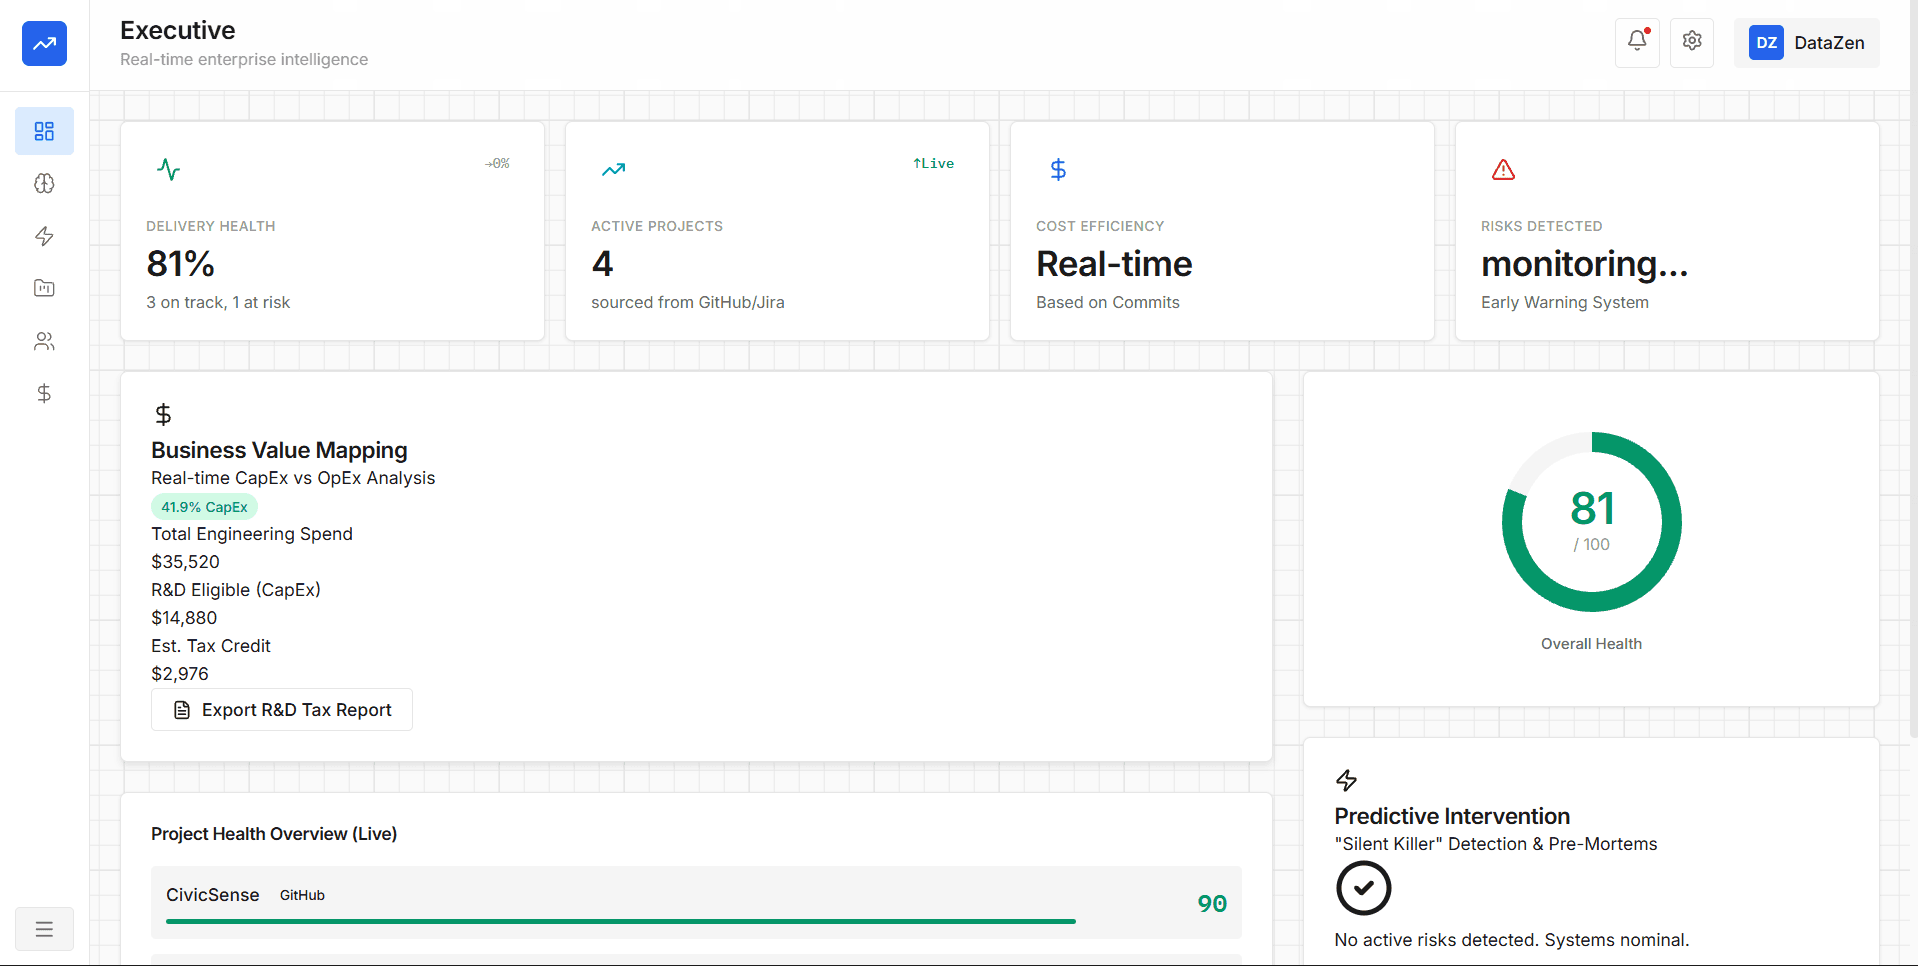Click 'Early Warning System' text
Viewport: 1918px width, 966px height.
1565,302
